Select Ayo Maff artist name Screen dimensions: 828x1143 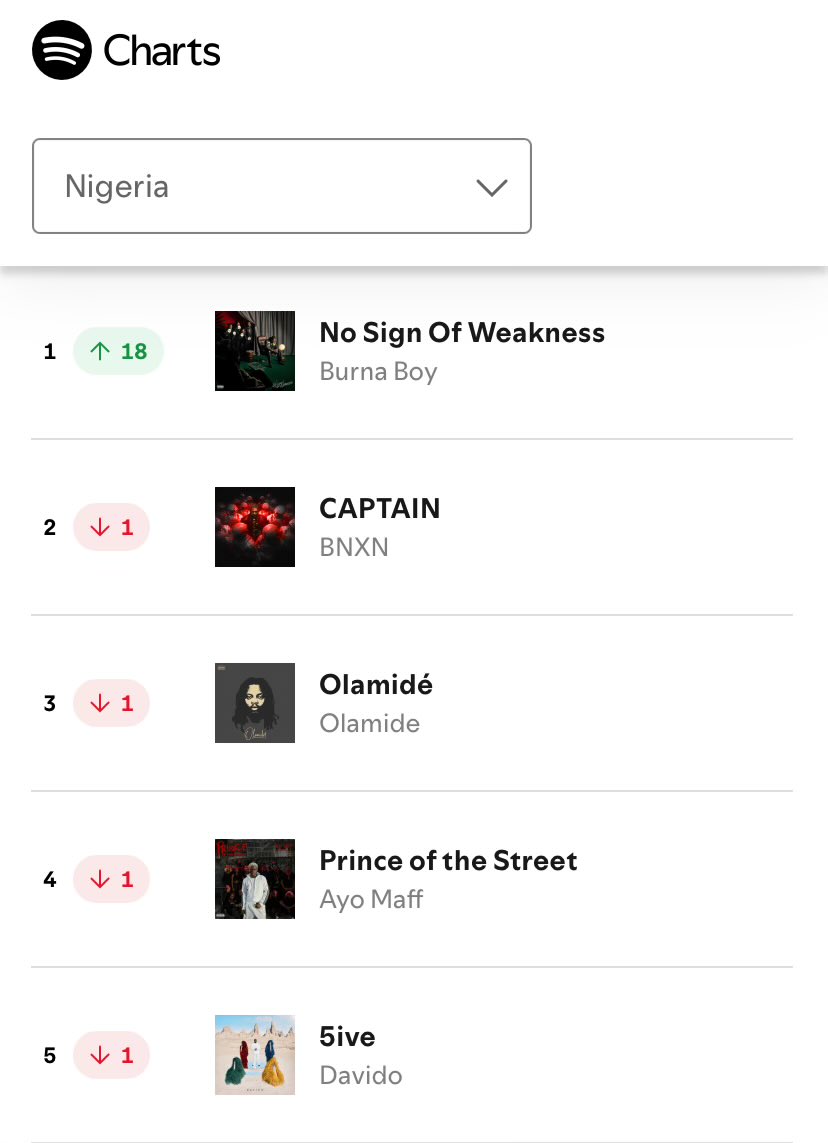[x=371, y=900]
